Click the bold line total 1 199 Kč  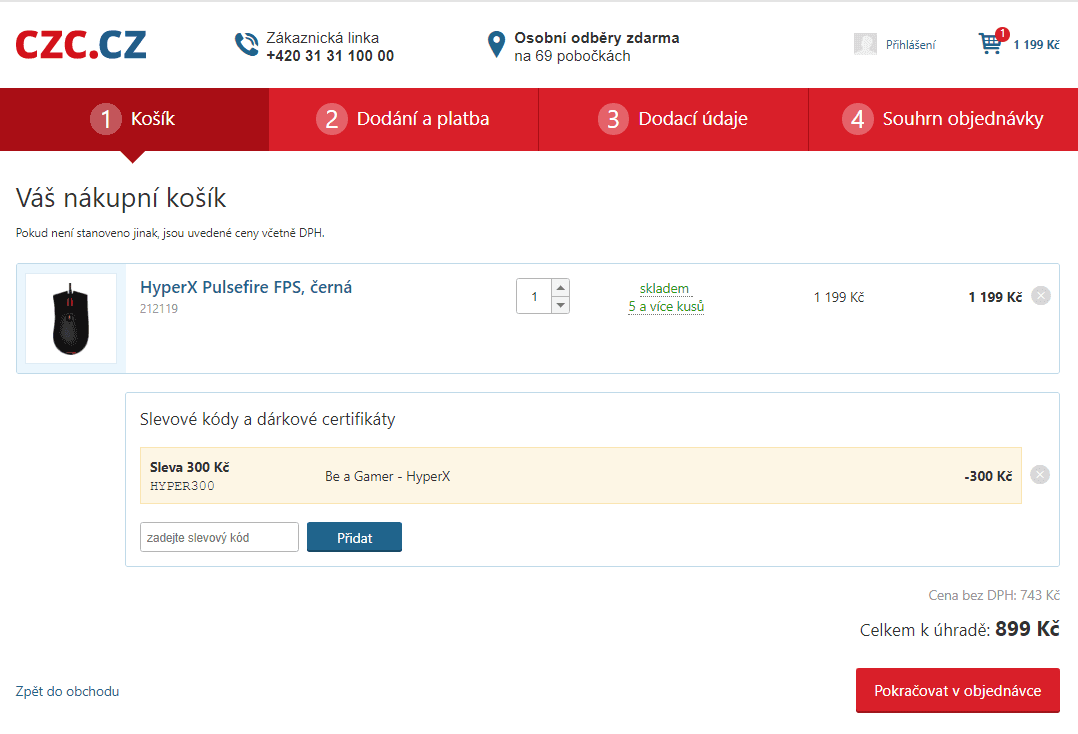(996, 297)
